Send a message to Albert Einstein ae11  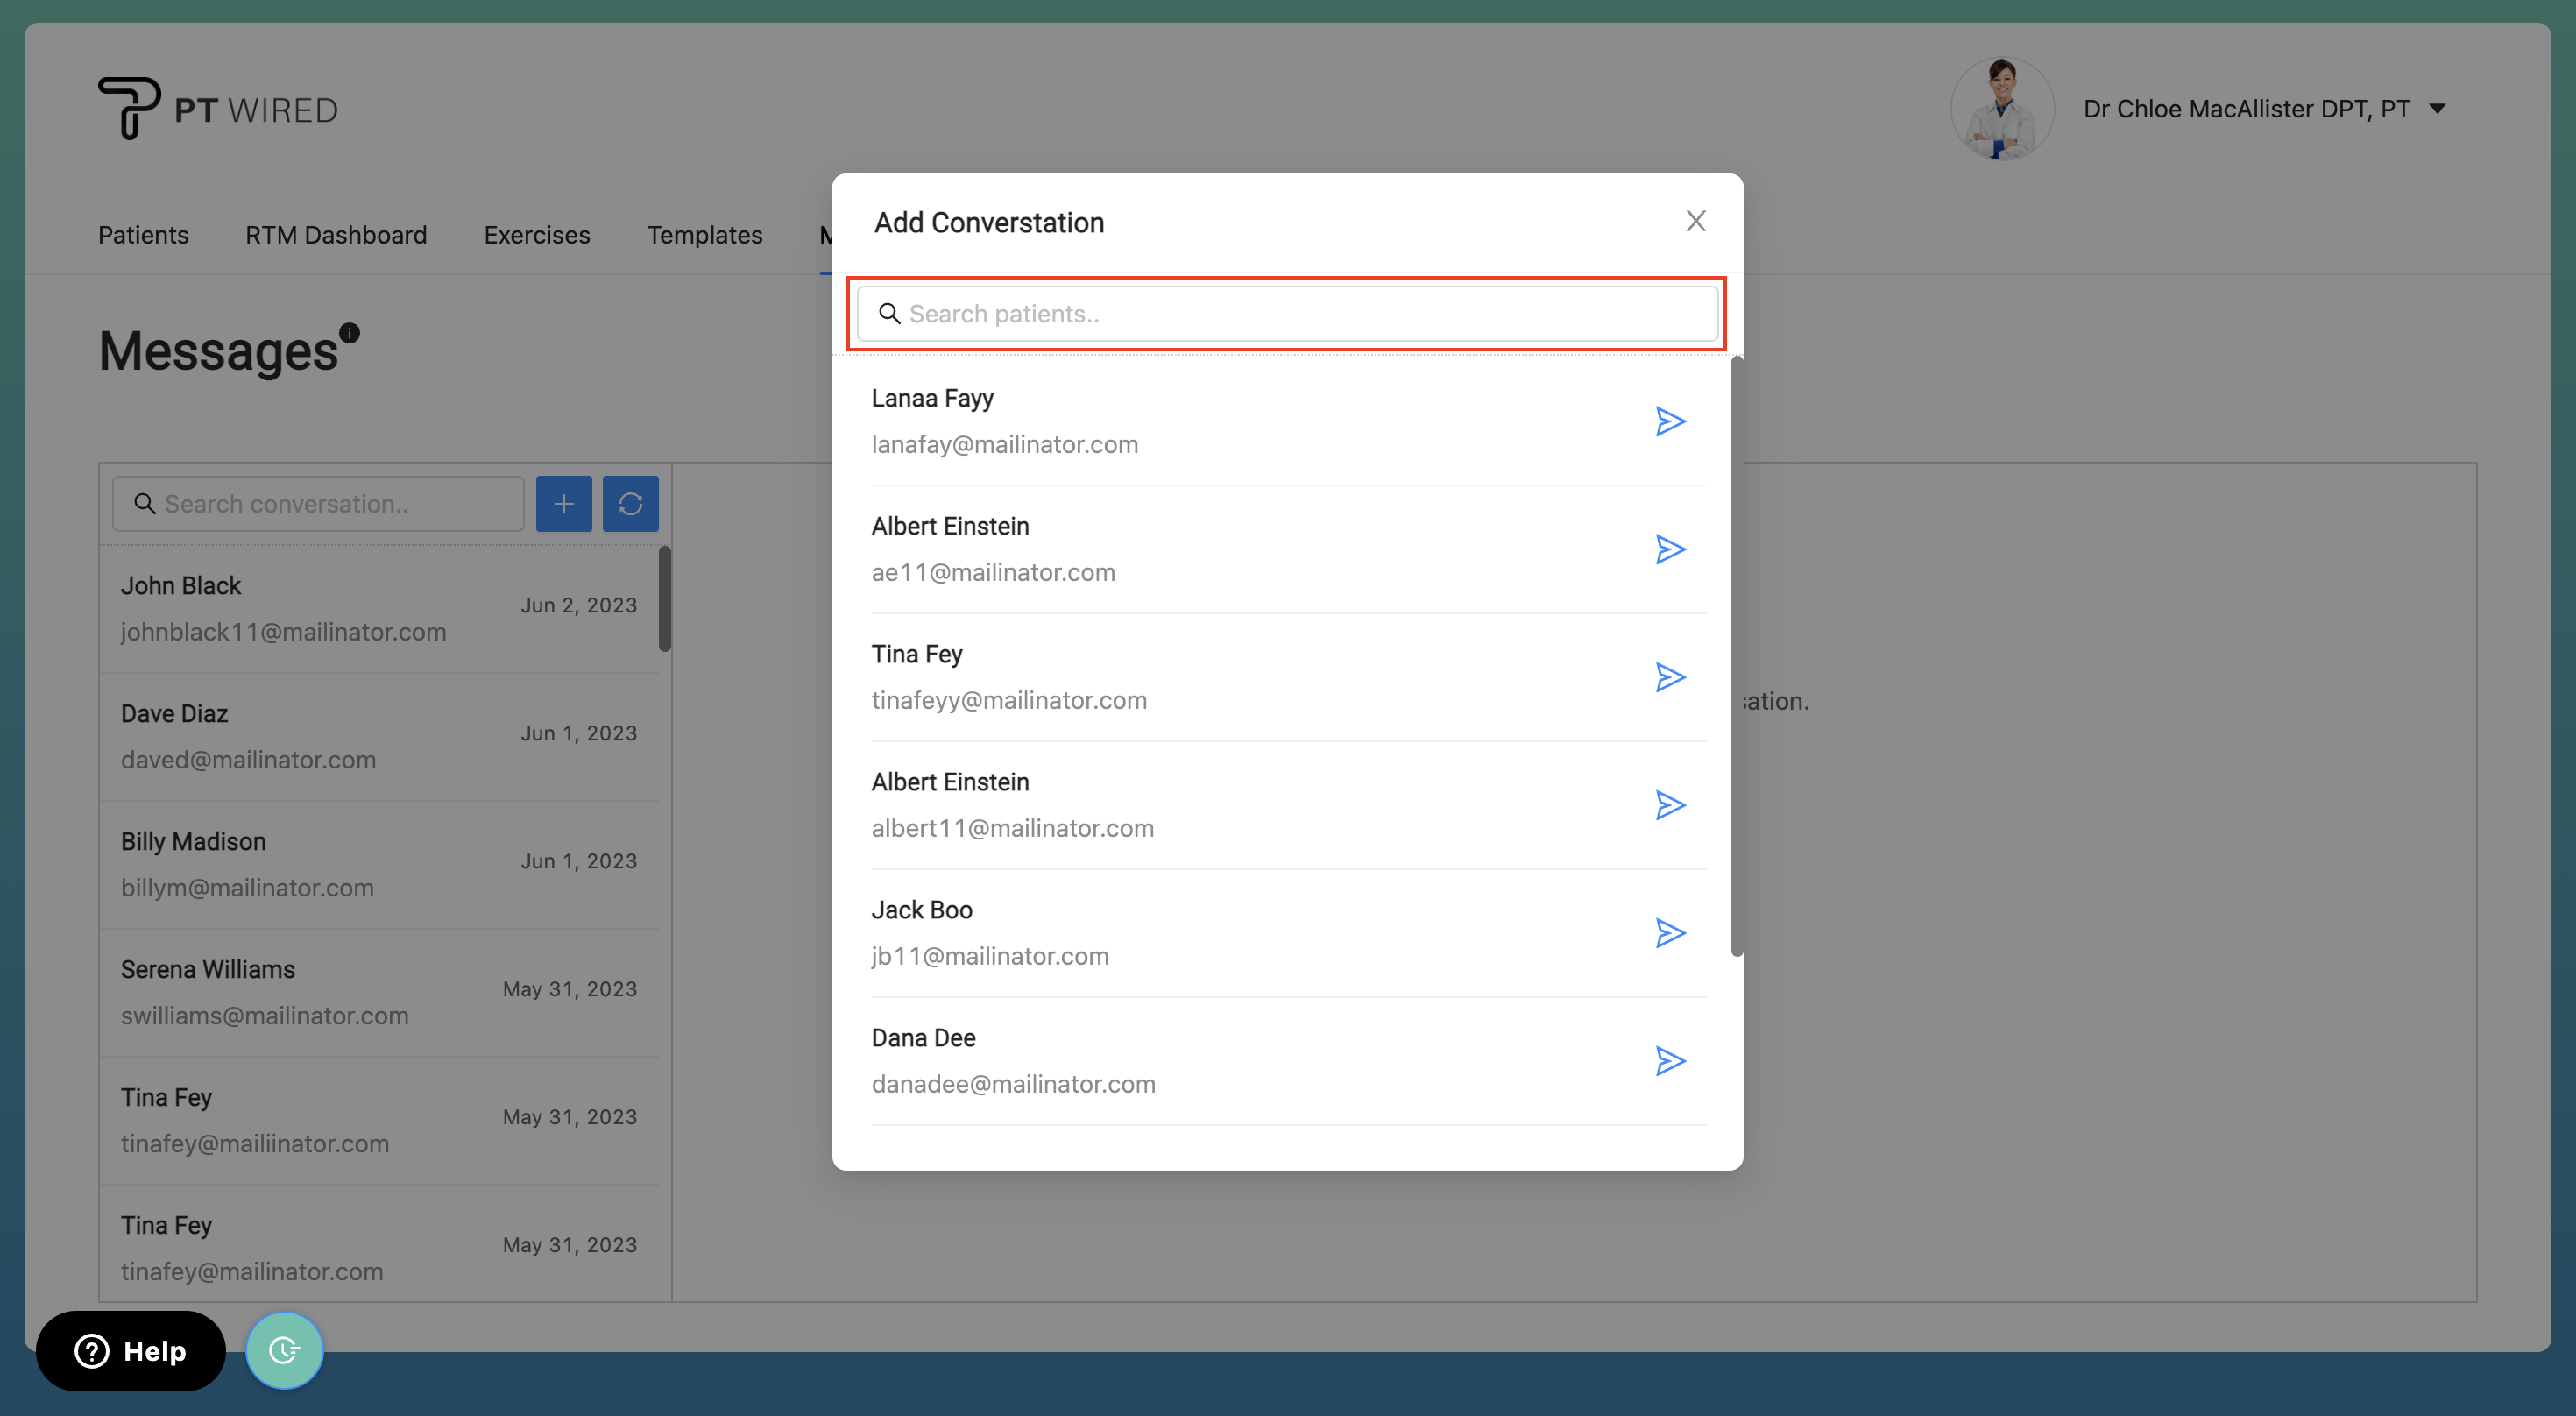point(1670,549)
